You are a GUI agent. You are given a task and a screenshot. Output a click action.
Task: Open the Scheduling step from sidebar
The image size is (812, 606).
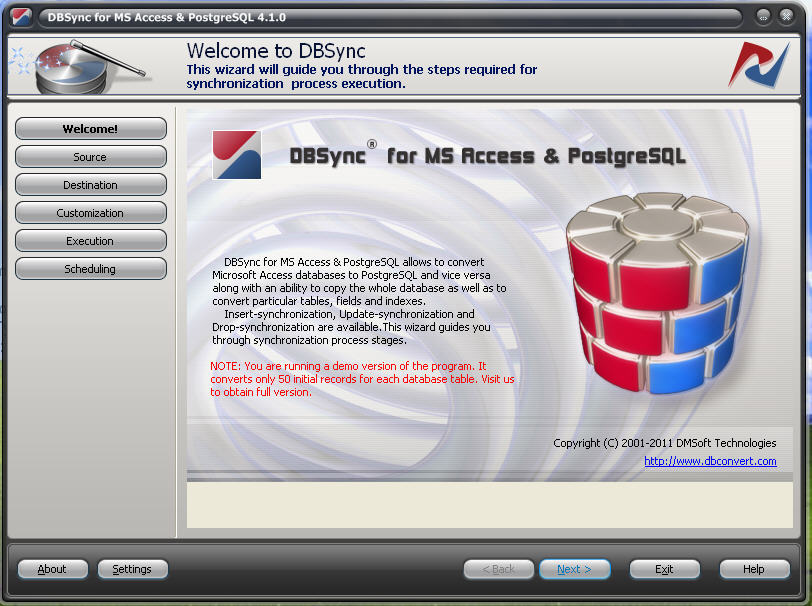coord(90,268)
